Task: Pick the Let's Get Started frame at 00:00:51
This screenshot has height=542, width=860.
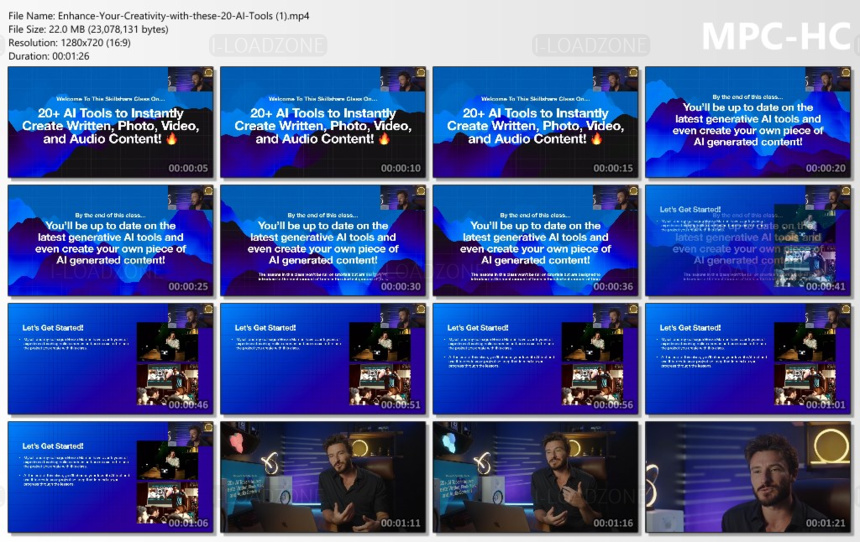Action: [323, 359]
